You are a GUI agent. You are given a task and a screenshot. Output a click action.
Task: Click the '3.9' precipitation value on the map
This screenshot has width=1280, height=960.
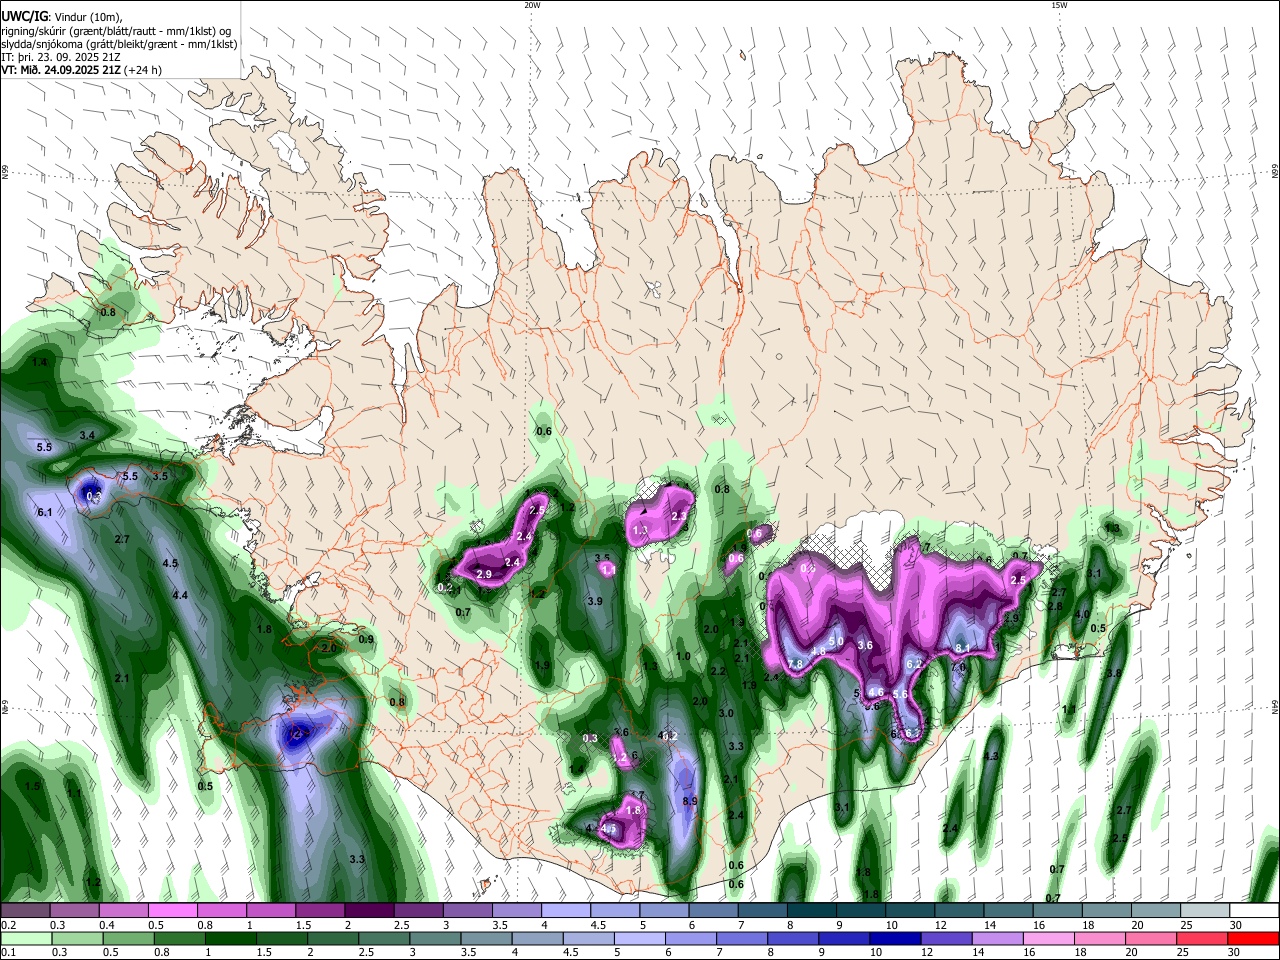click(595, 601)
